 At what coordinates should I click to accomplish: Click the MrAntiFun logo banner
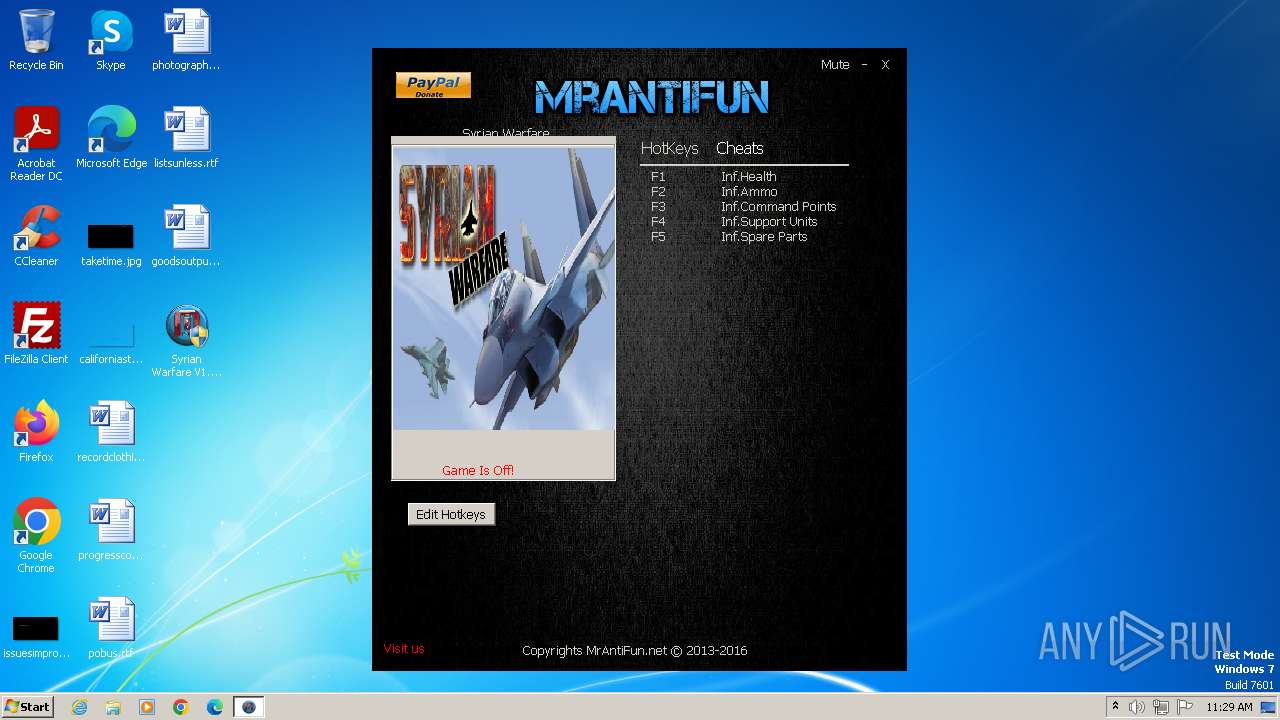652,97
